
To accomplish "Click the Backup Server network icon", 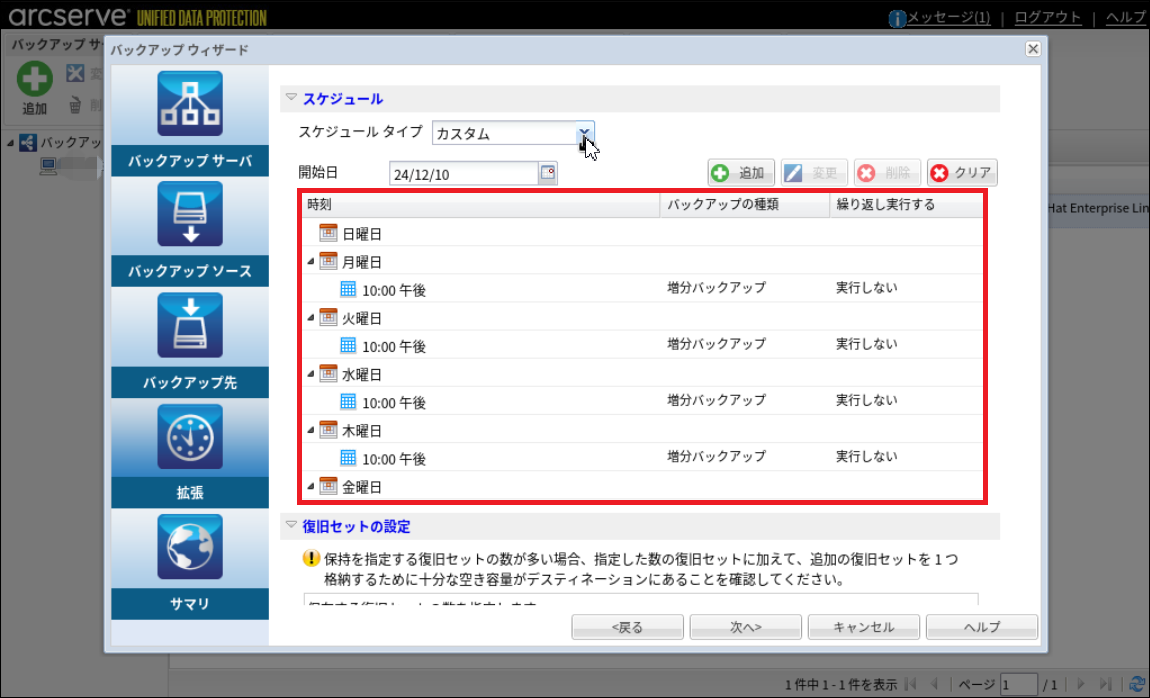I will (189, 104).
